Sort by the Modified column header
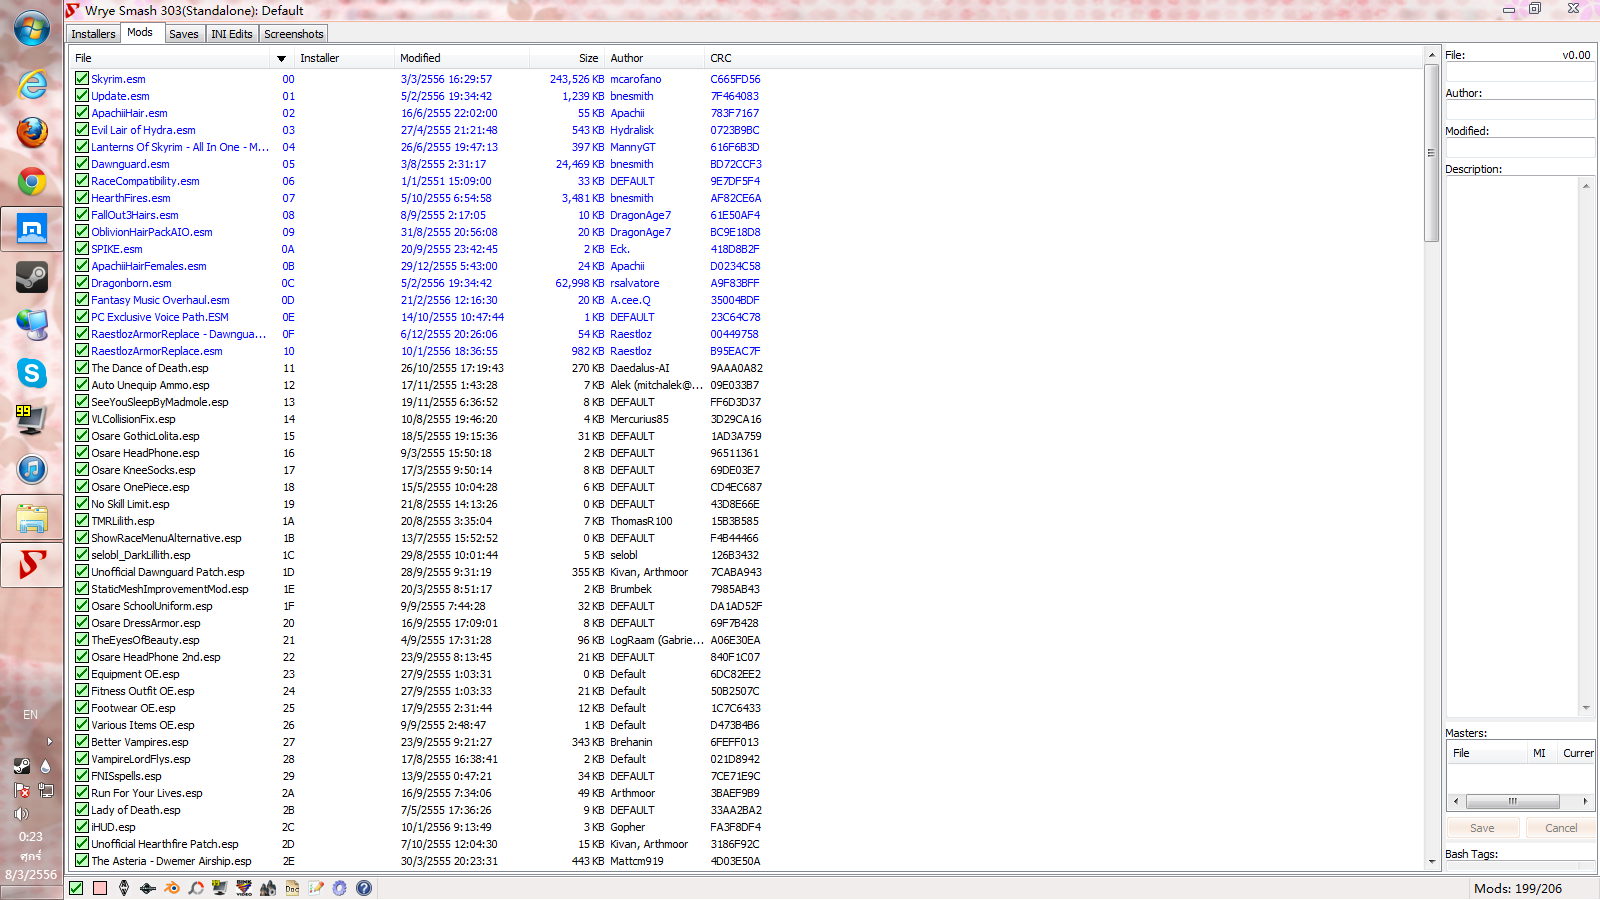The height and width of the screenshot is (900, 1600). click(461, 58)
